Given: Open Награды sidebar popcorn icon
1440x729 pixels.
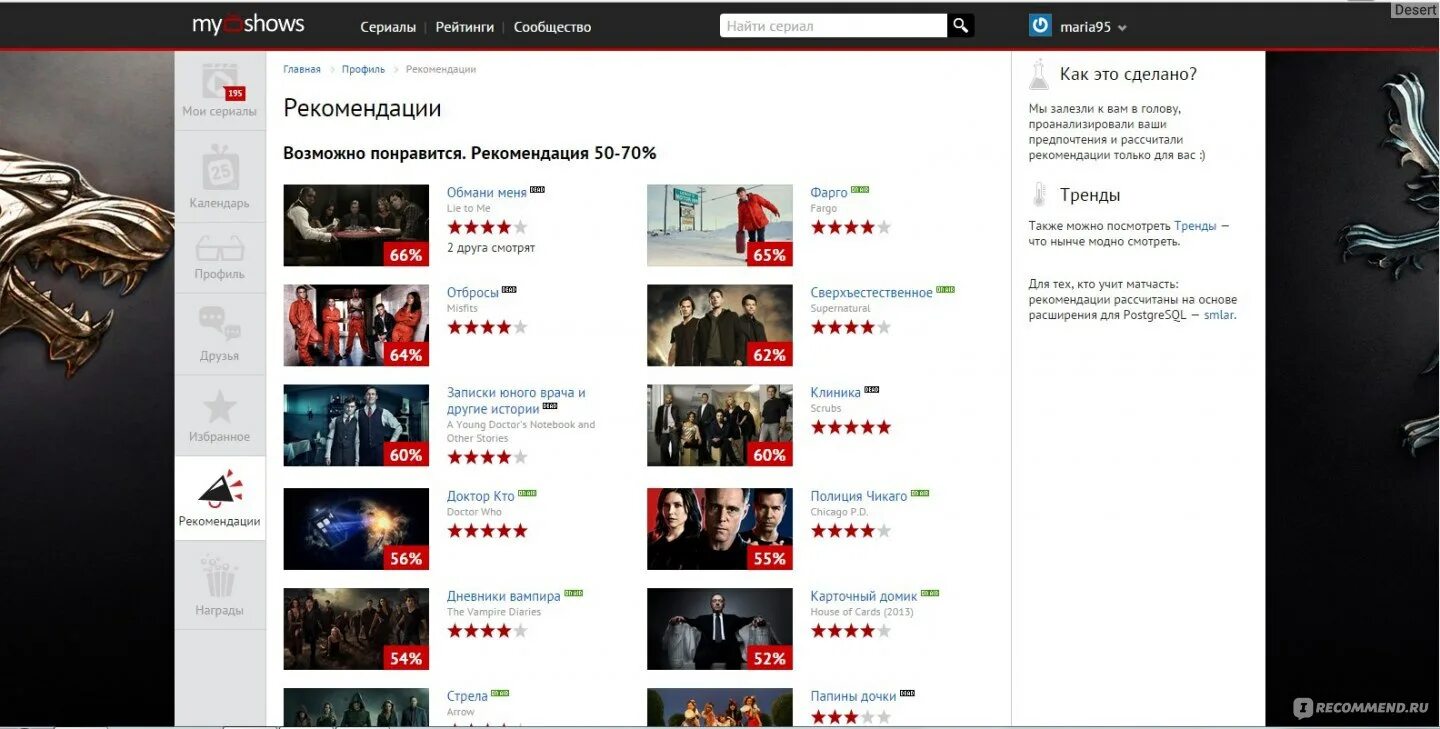Looking at the screenshot, I should (x=220, y=577).
